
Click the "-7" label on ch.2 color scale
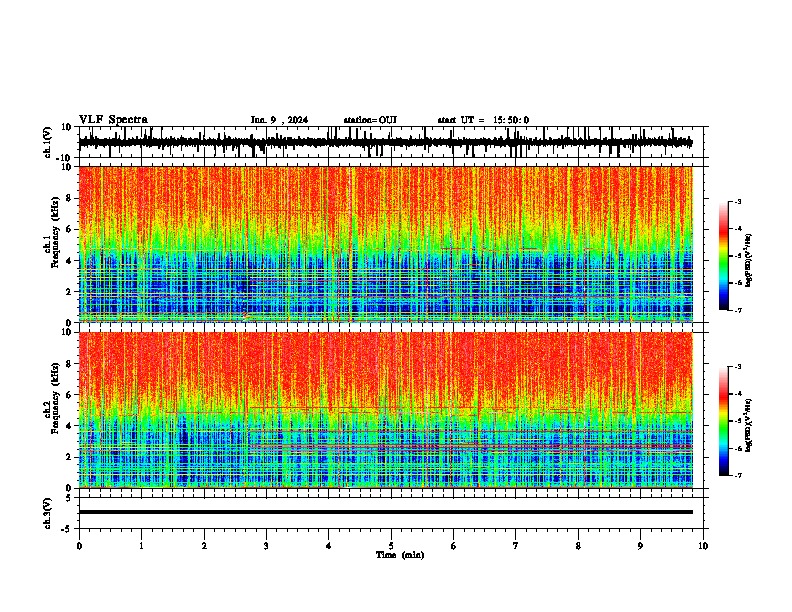pyautogui.click(x=738, y=476)
